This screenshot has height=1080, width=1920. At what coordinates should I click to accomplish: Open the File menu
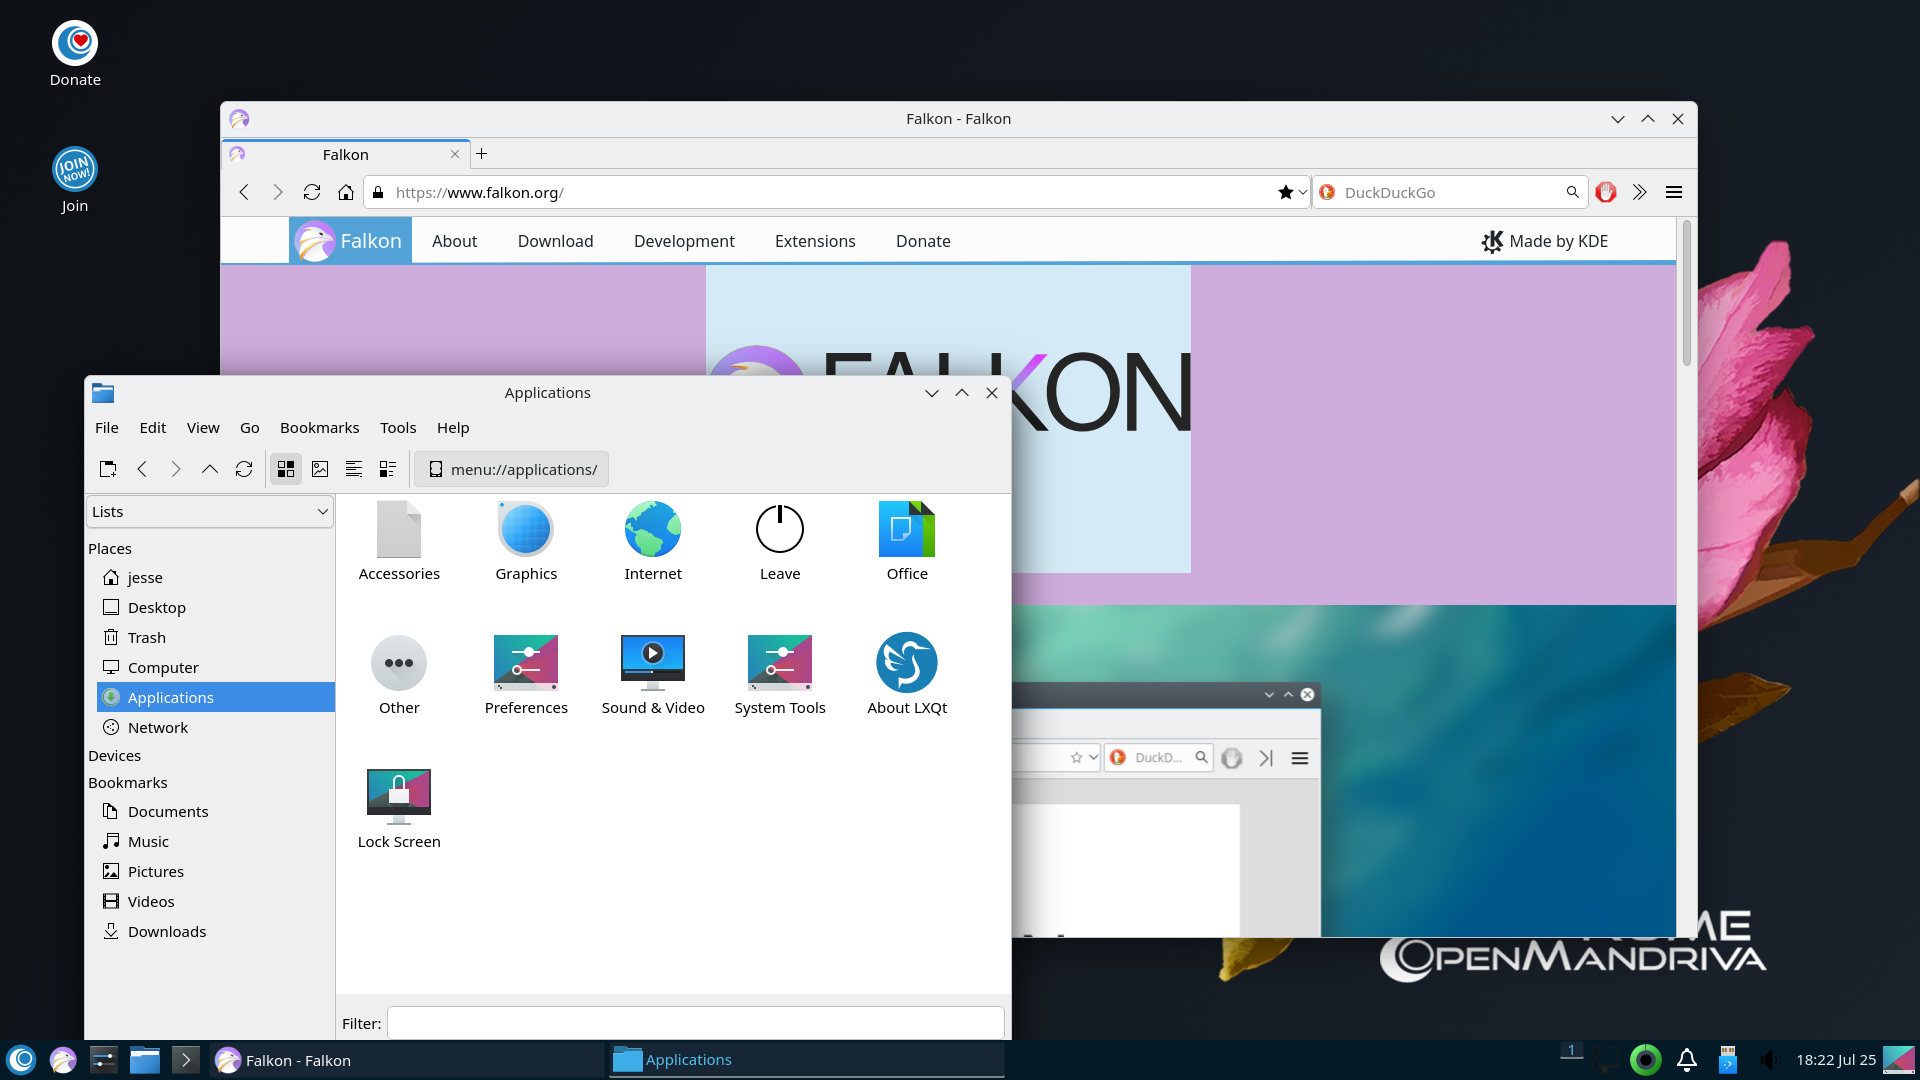click(x=107, y=428)
